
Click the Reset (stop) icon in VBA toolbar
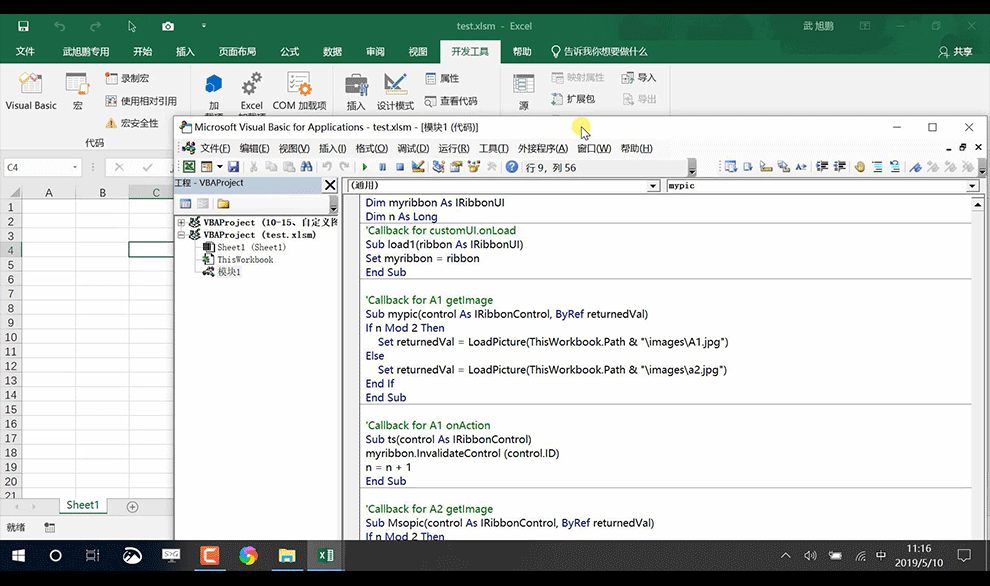click(x=399, y=167)
